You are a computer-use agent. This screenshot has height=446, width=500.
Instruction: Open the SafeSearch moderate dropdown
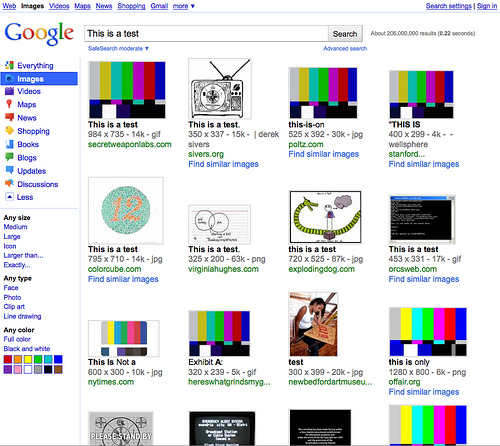coord(118,48)
